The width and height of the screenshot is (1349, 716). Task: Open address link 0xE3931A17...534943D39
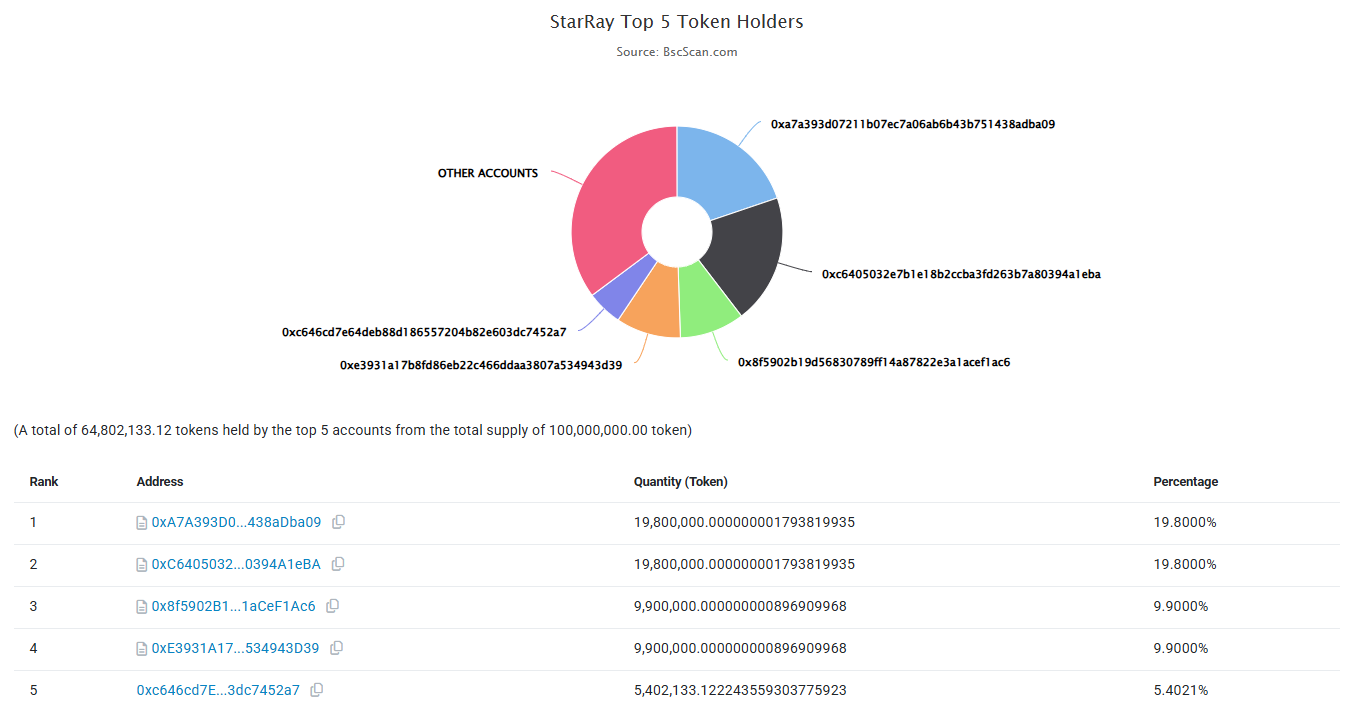tap(235, 648)
